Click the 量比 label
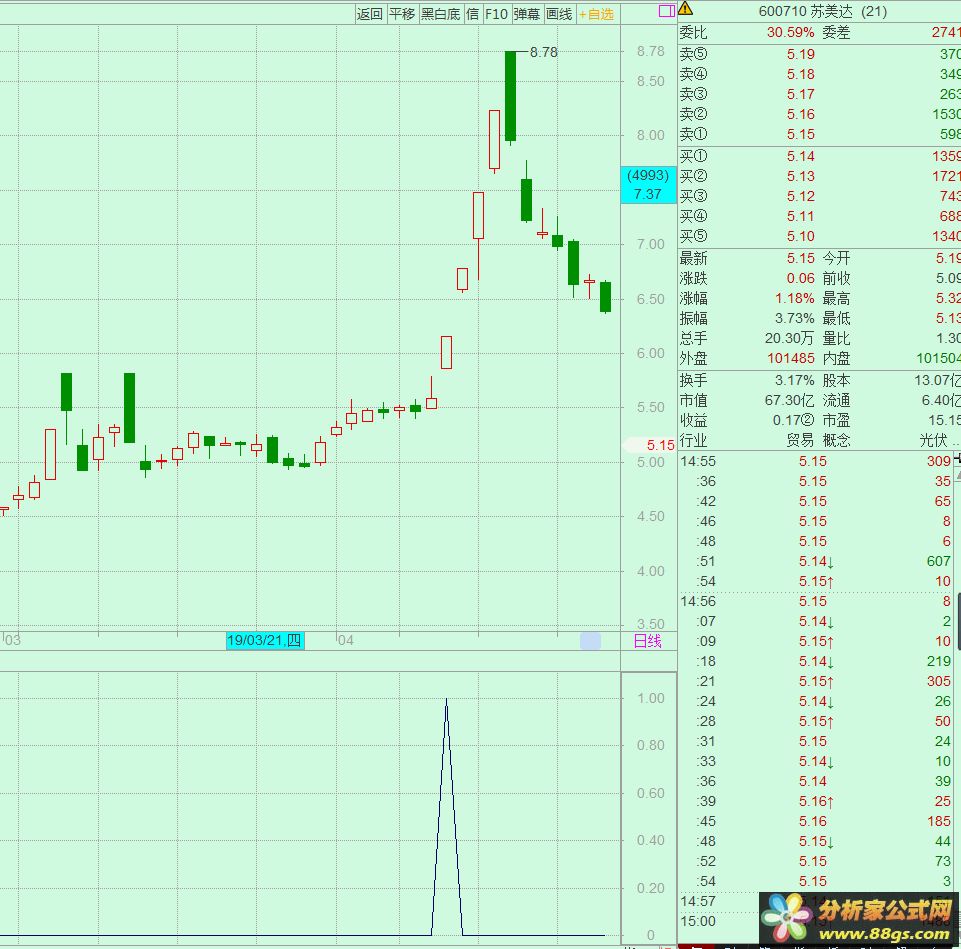The image size is (961, 949). pyautogui.click(x=837, y=338)
